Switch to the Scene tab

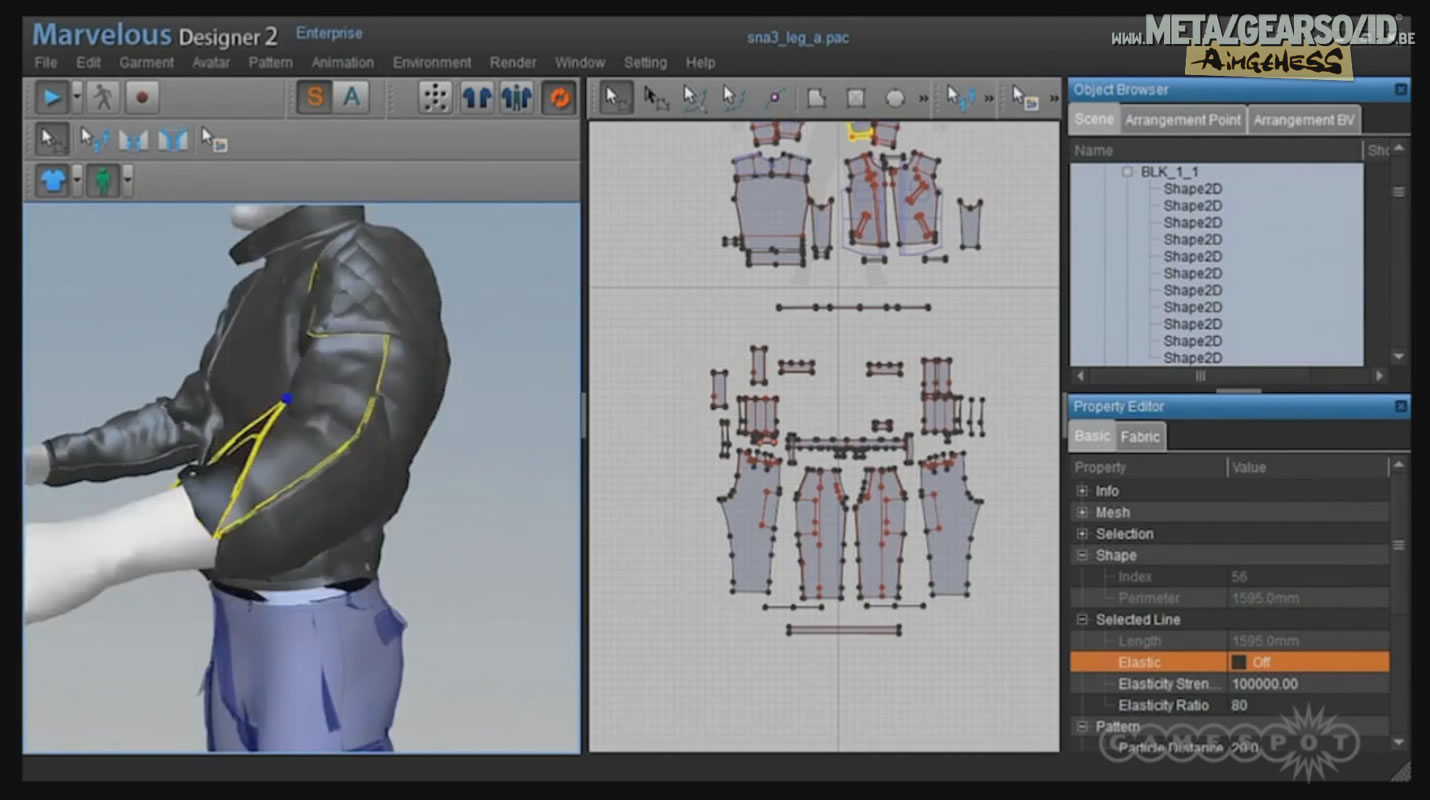[1093, 119]
